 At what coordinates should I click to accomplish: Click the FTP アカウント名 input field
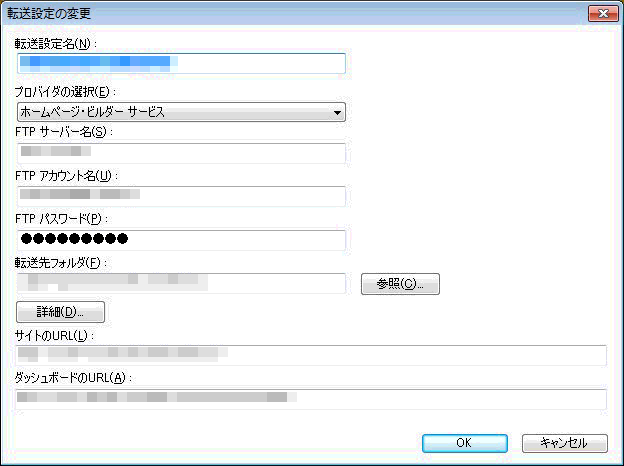coord(181,196)
